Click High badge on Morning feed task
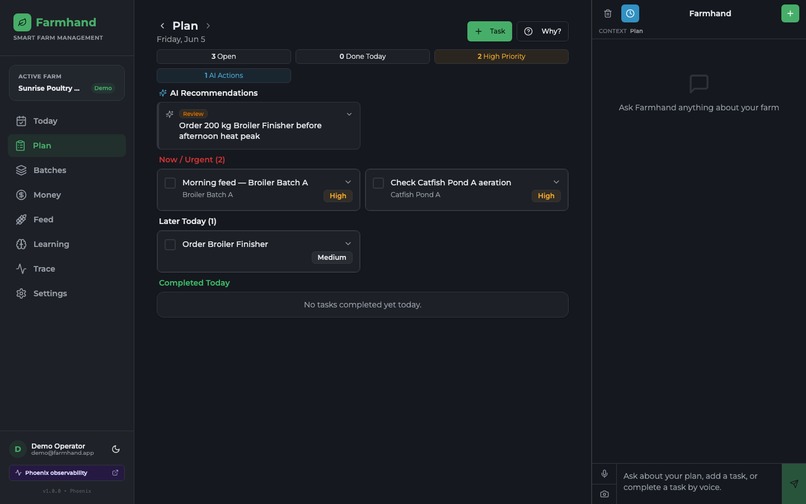 point(338,196)
